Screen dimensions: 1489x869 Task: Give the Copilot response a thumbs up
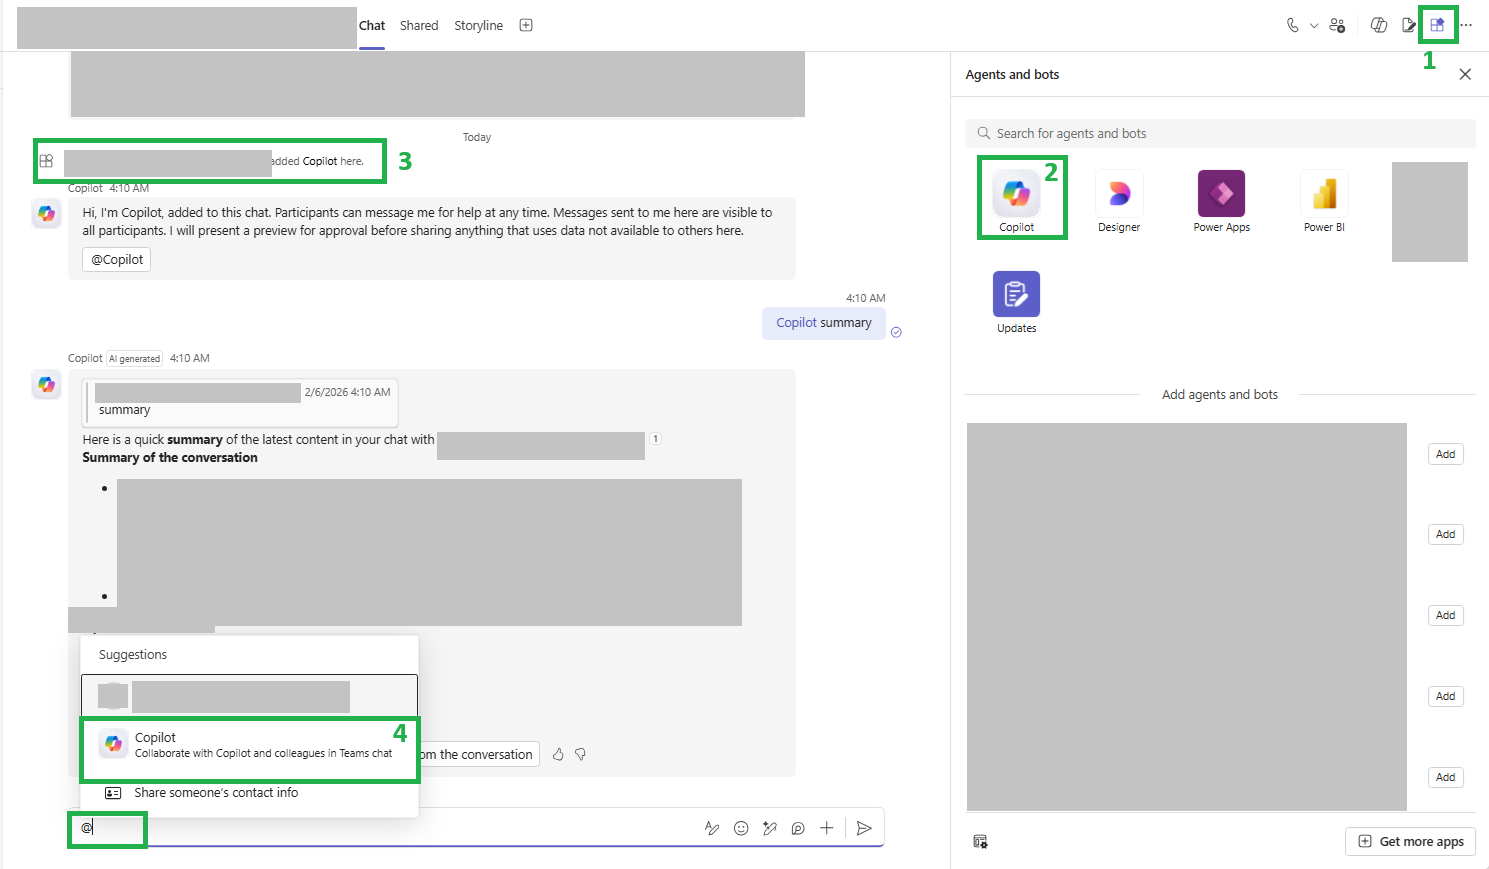[x=558, y=754]
